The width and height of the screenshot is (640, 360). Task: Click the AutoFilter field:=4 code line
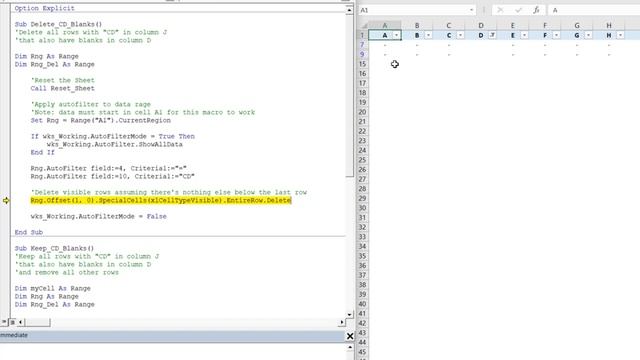pos(109,168)
